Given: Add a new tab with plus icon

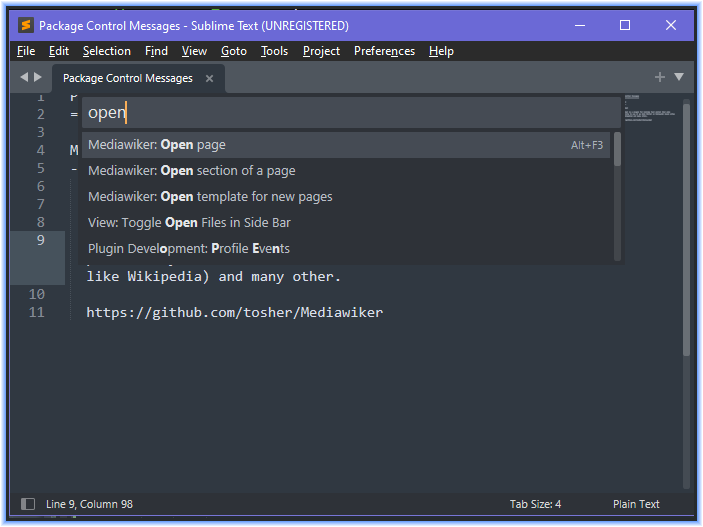Looking at the screenshot, I should click(x=660, y=77).
